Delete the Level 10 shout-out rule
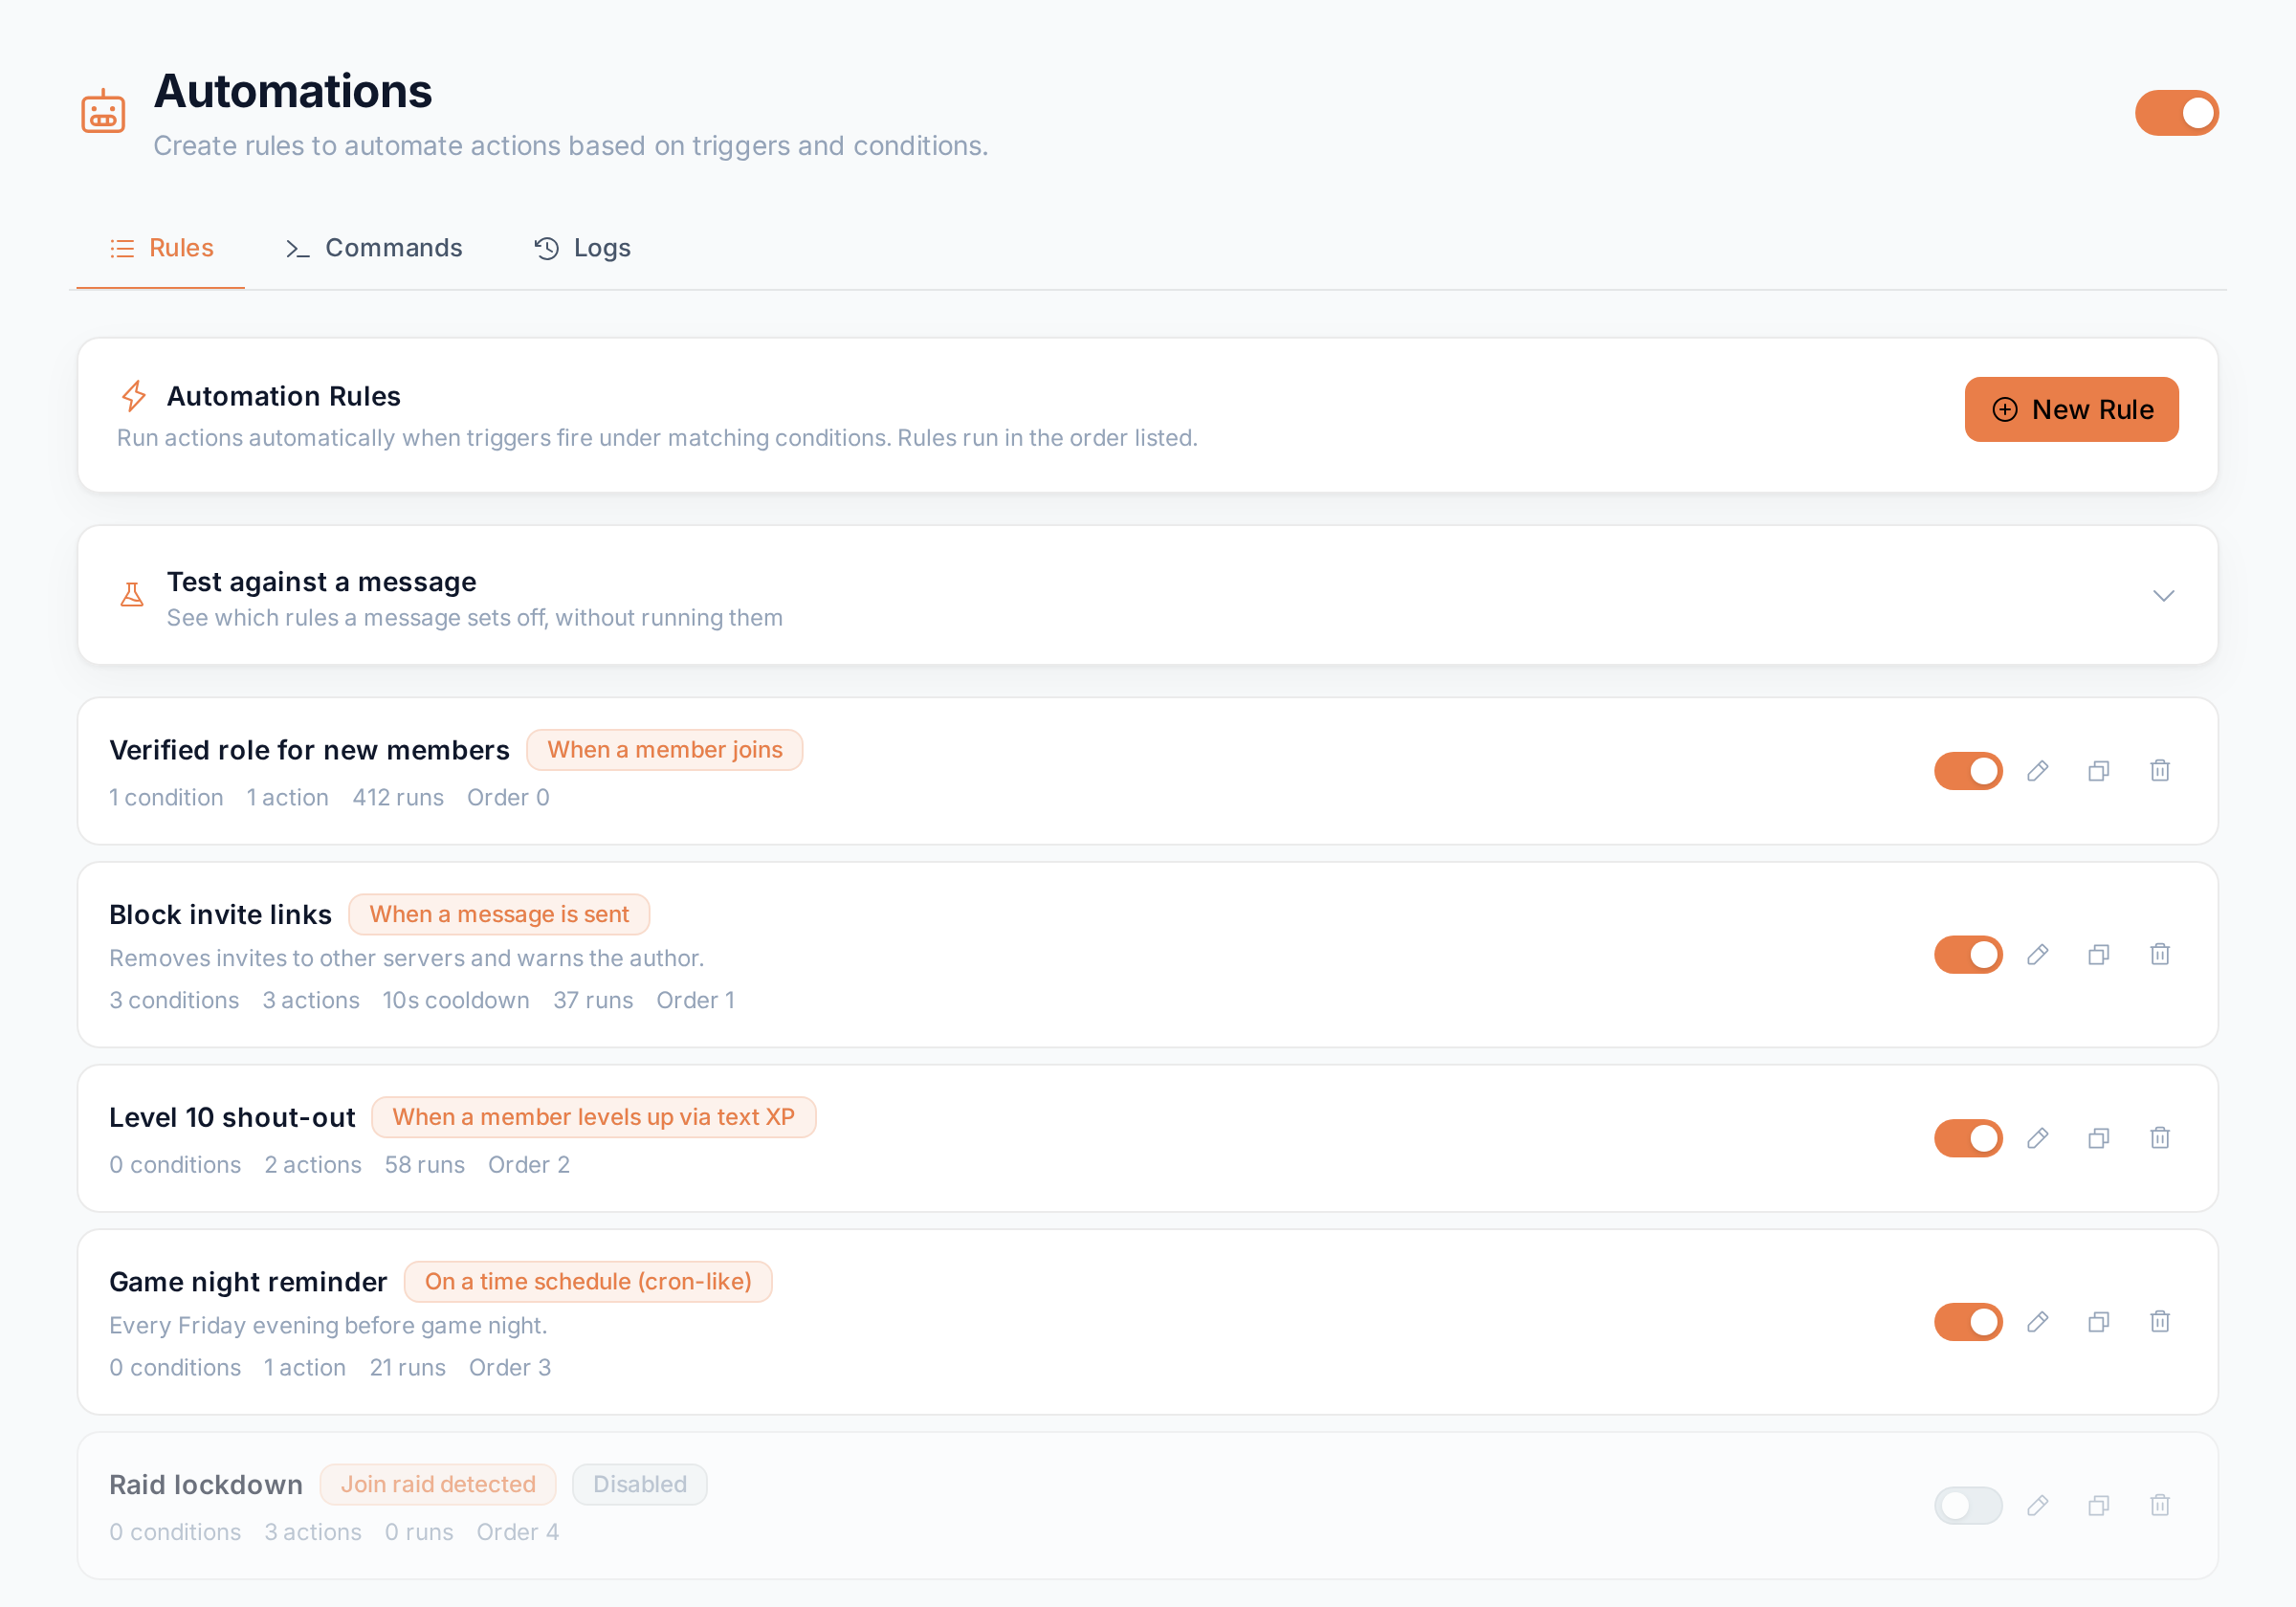2296x1607 pixels. 2159,1138
